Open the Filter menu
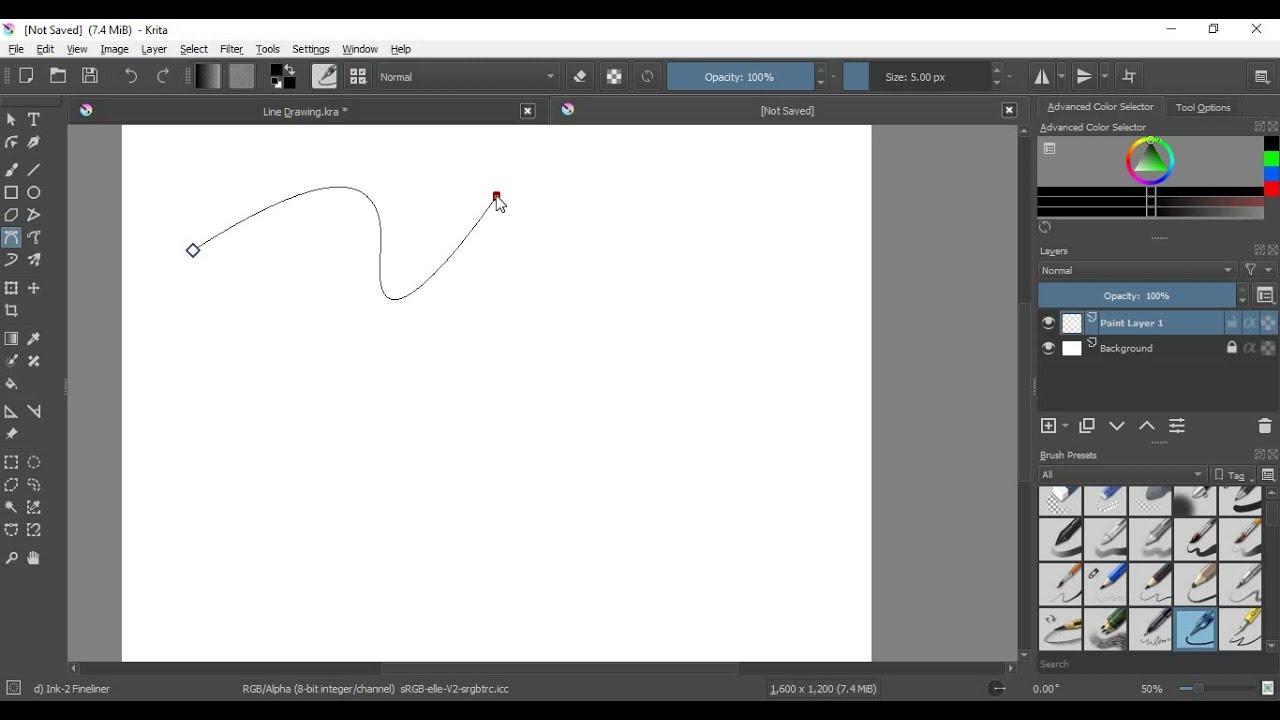This screenshot has height=720, width=1280. 231,49
